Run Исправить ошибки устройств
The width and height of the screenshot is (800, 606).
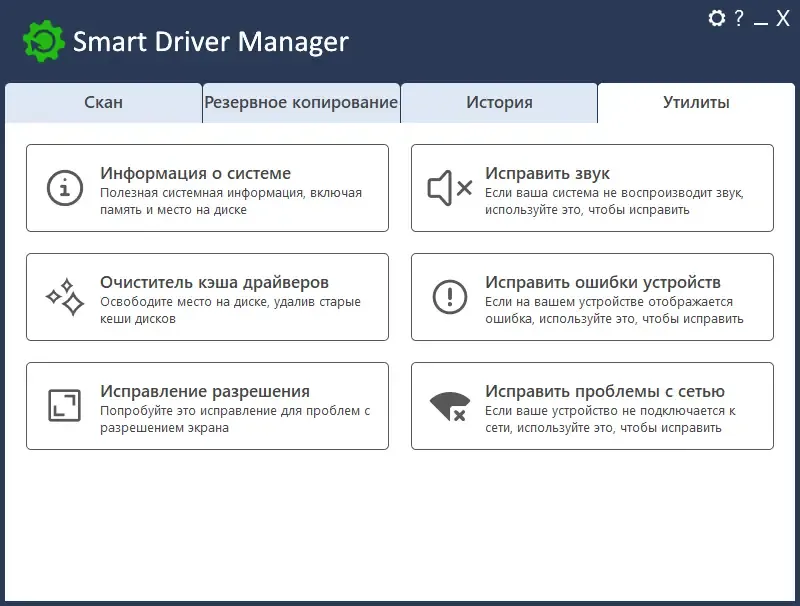(590, 296)
